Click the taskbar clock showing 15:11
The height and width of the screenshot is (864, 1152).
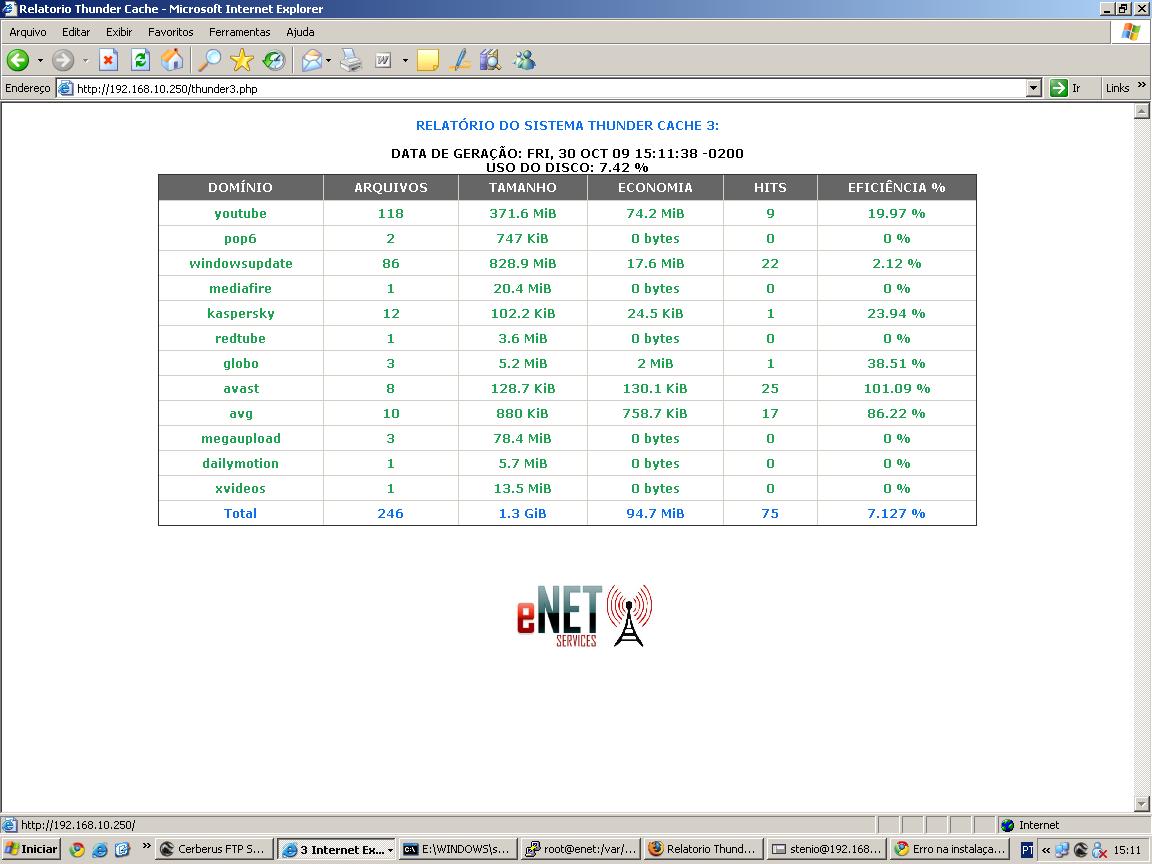tap(1127, 850)
